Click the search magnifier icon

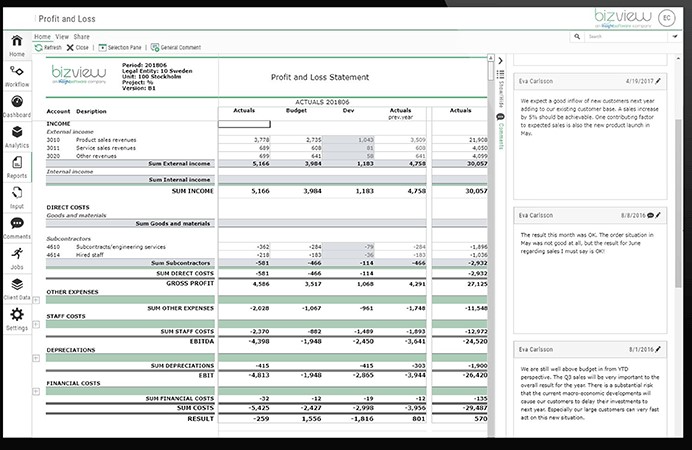(577, 37)
